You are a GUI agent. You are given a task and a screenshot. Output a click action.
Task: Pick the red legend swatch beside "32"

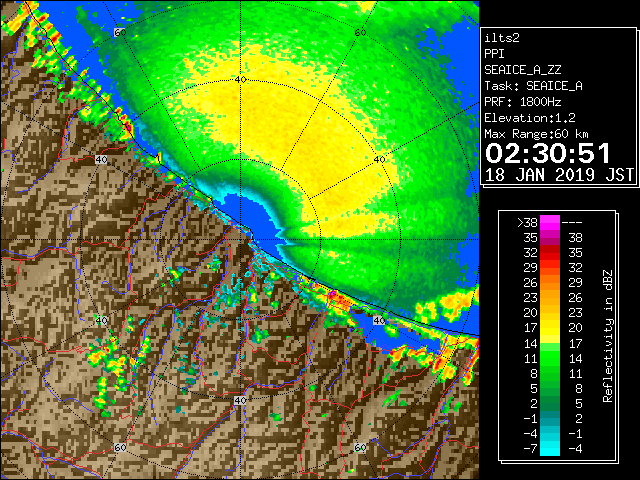point(550,253)
